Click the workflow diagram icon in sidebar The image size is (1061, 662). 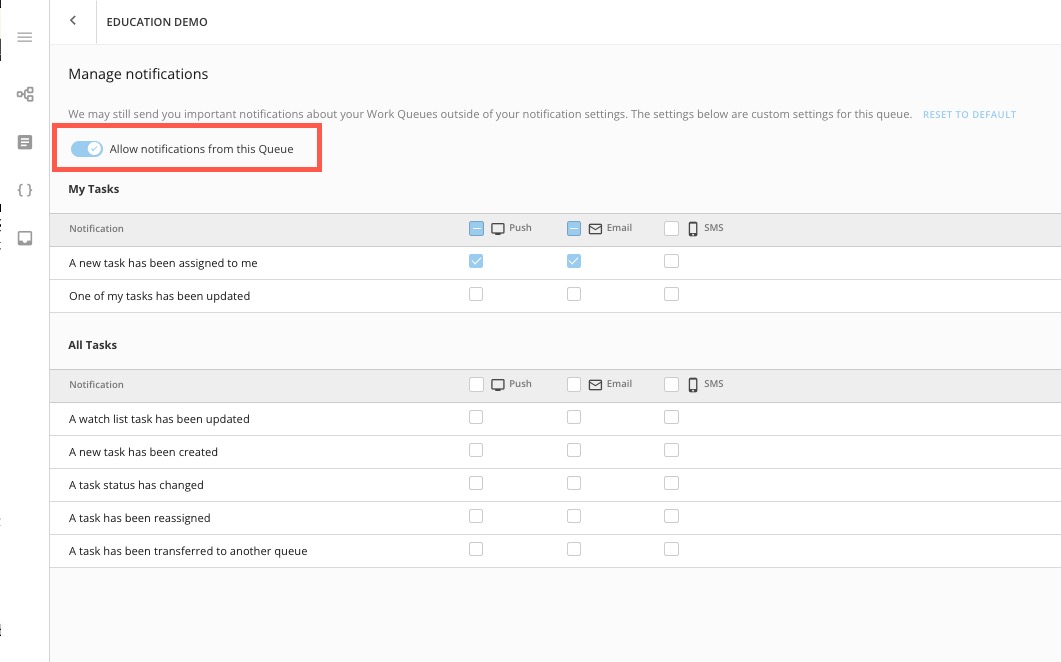click(25, 95)
